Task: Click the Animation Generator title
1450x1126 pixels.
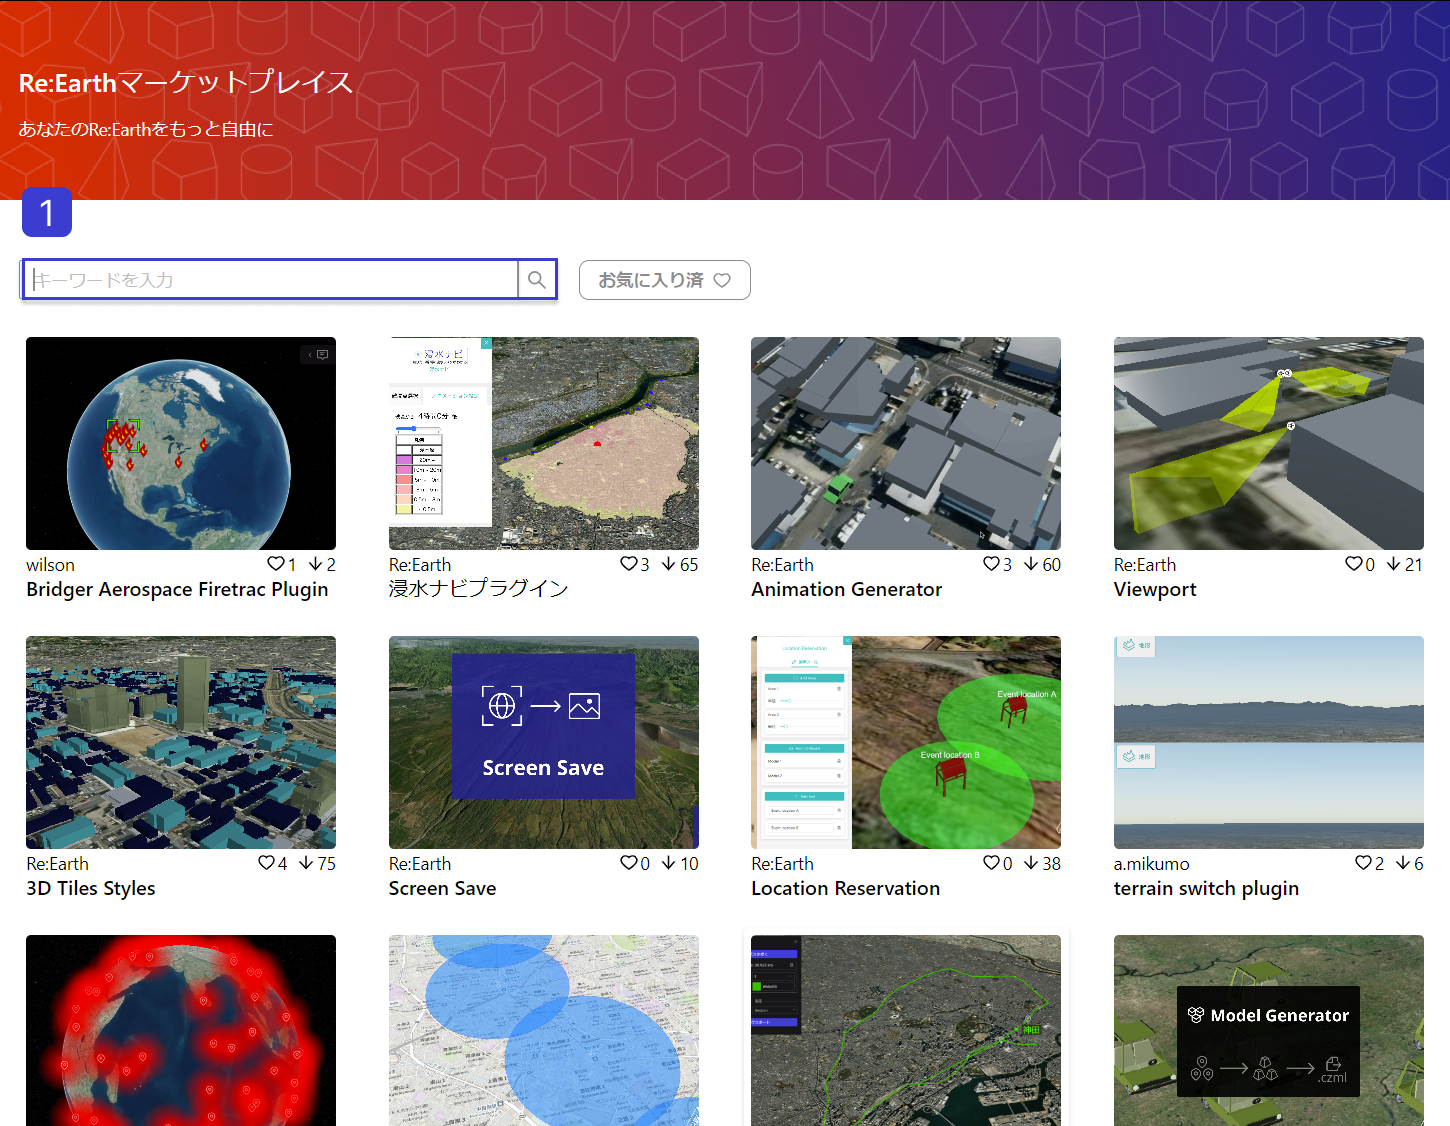Action: (847, 589)
